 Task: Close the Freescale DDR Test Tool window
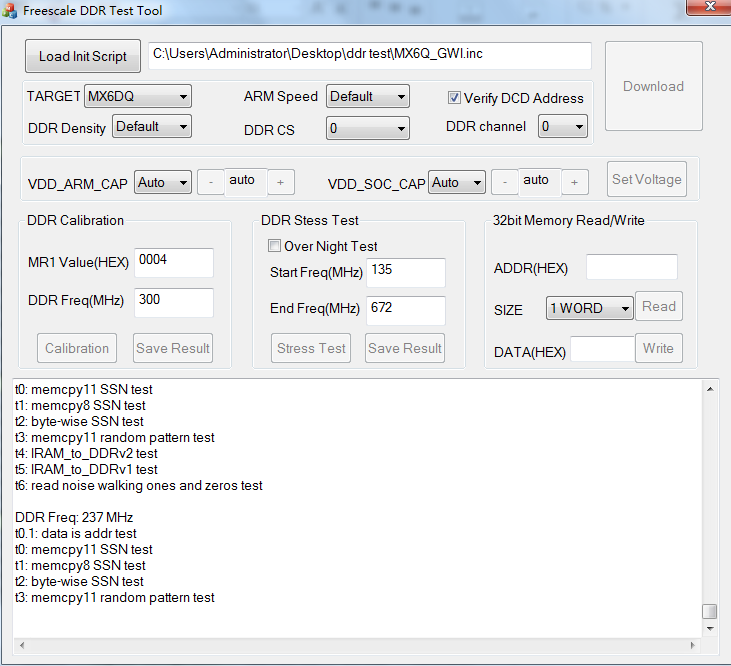709,7
